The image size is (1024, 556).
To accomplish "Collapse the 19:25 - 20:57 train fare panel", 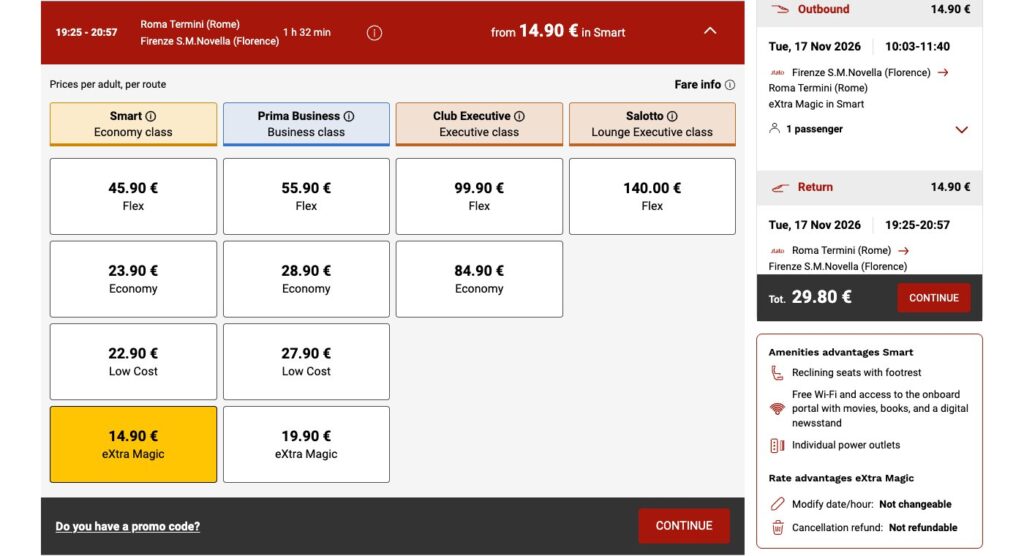I will pyautogui.click(x=710, y=31).
